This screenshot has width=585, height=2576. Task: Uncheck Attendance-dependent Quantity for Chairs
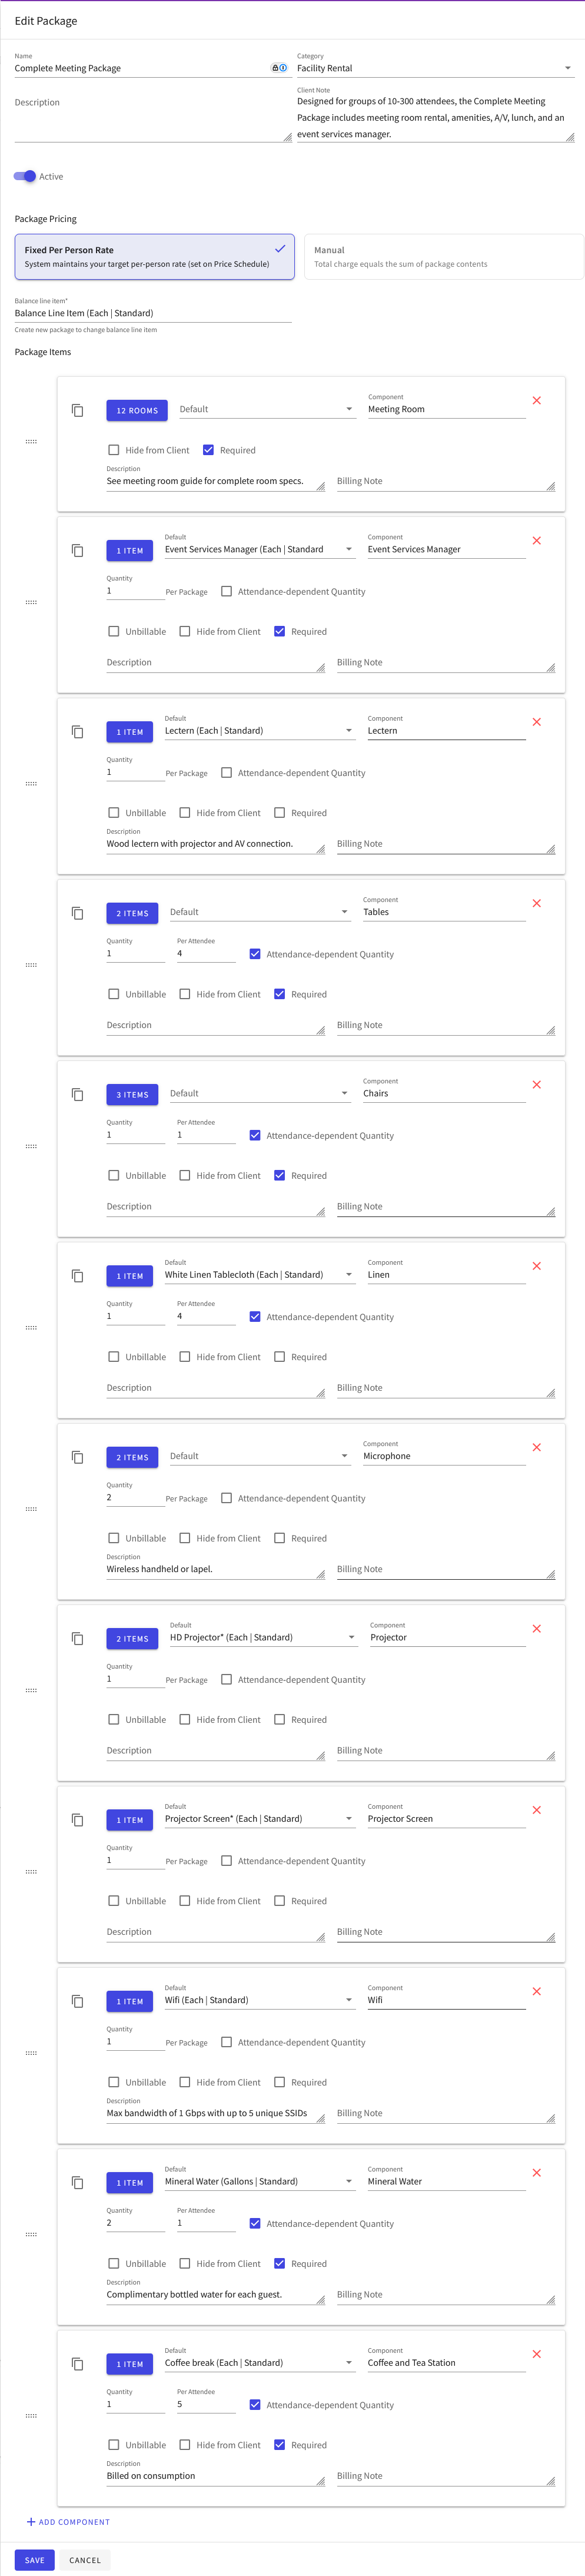[x=255, y=1136]
